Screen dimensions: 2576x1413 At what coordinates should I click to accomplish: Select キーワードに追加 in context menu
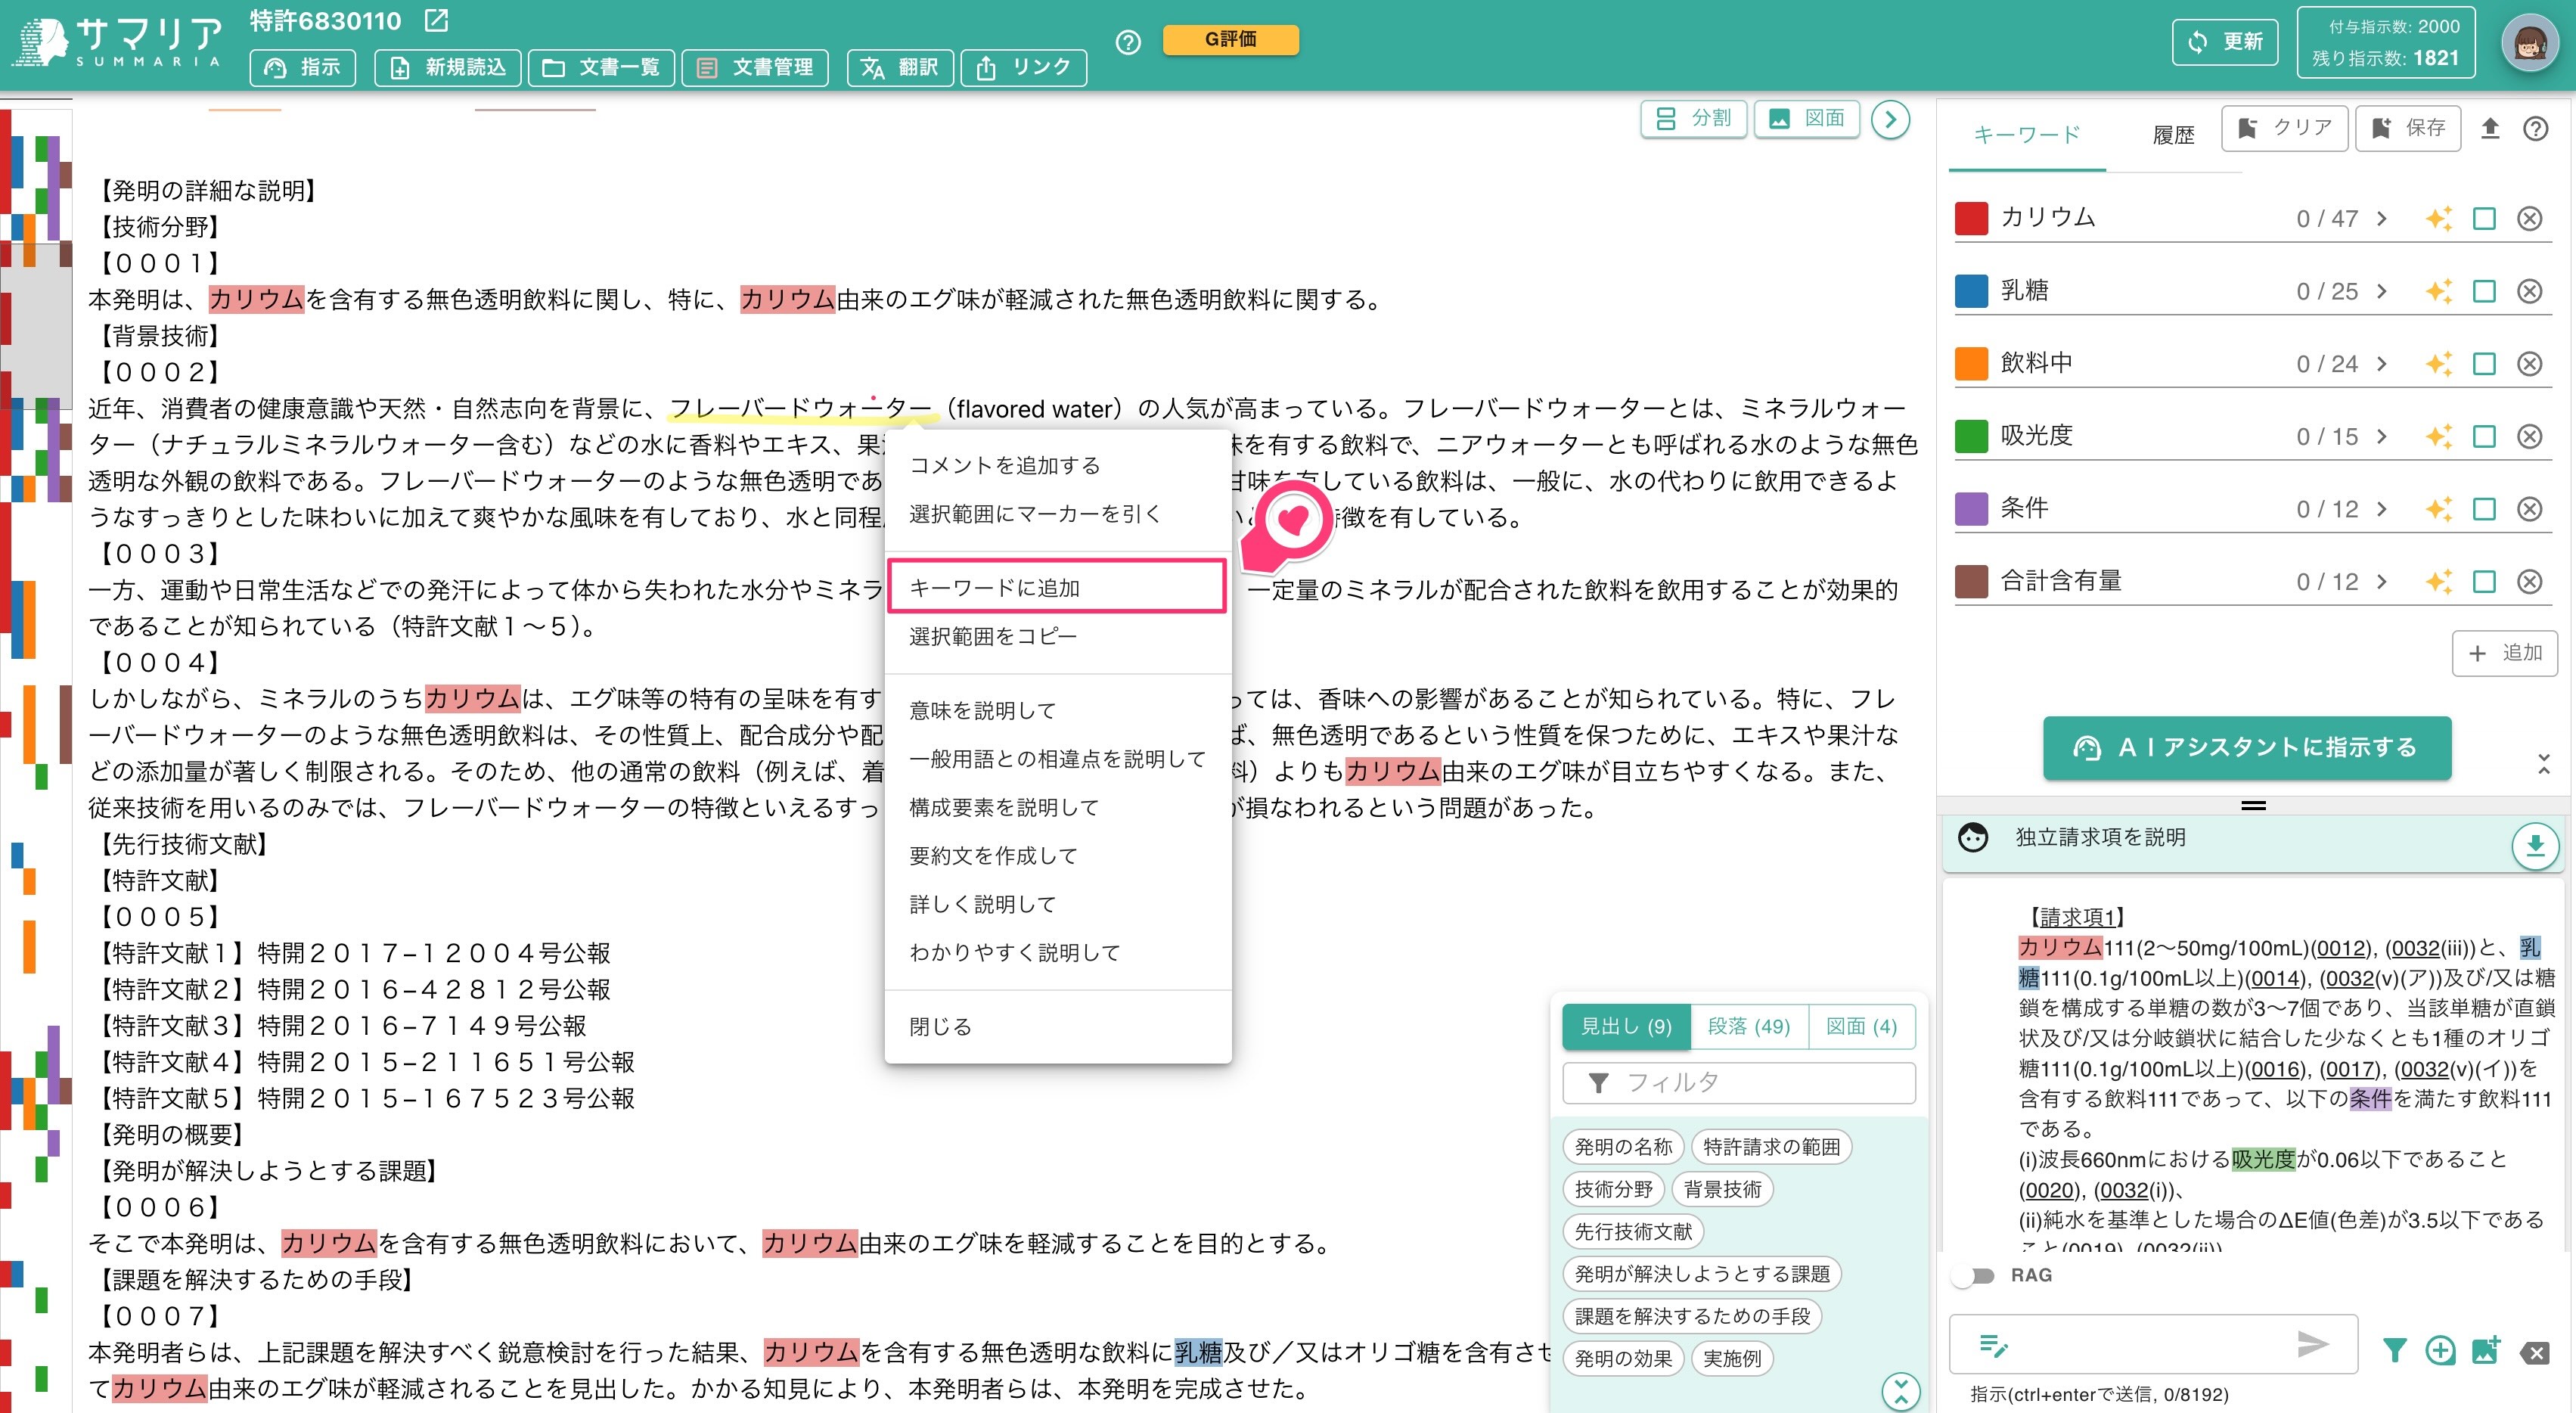click(1057, 587)
